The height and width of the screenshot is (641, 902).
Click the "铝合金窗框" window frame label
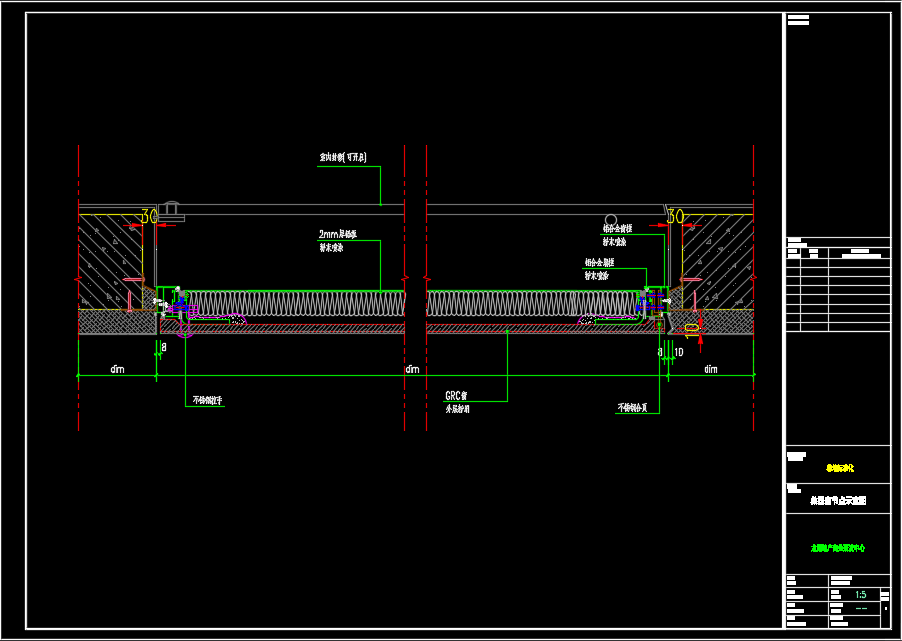(617, 229)
